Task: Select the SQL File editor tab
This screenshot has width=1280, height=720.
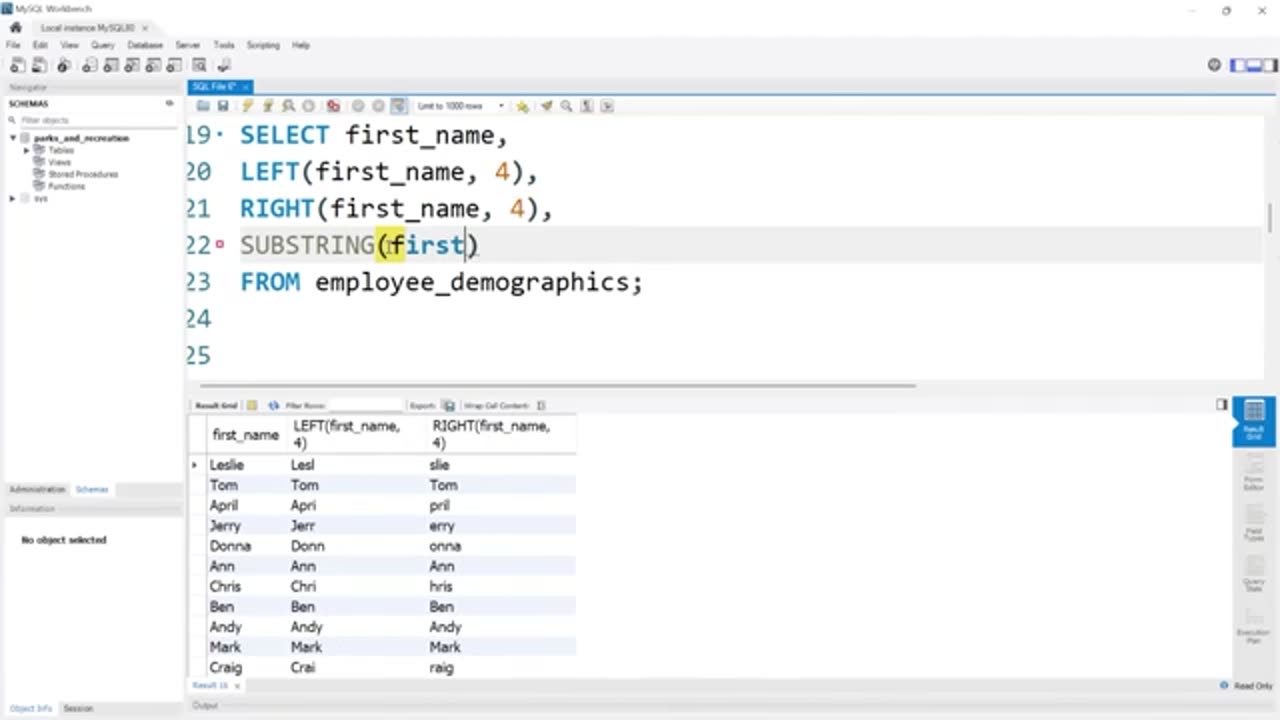Action: click(214, 87)
